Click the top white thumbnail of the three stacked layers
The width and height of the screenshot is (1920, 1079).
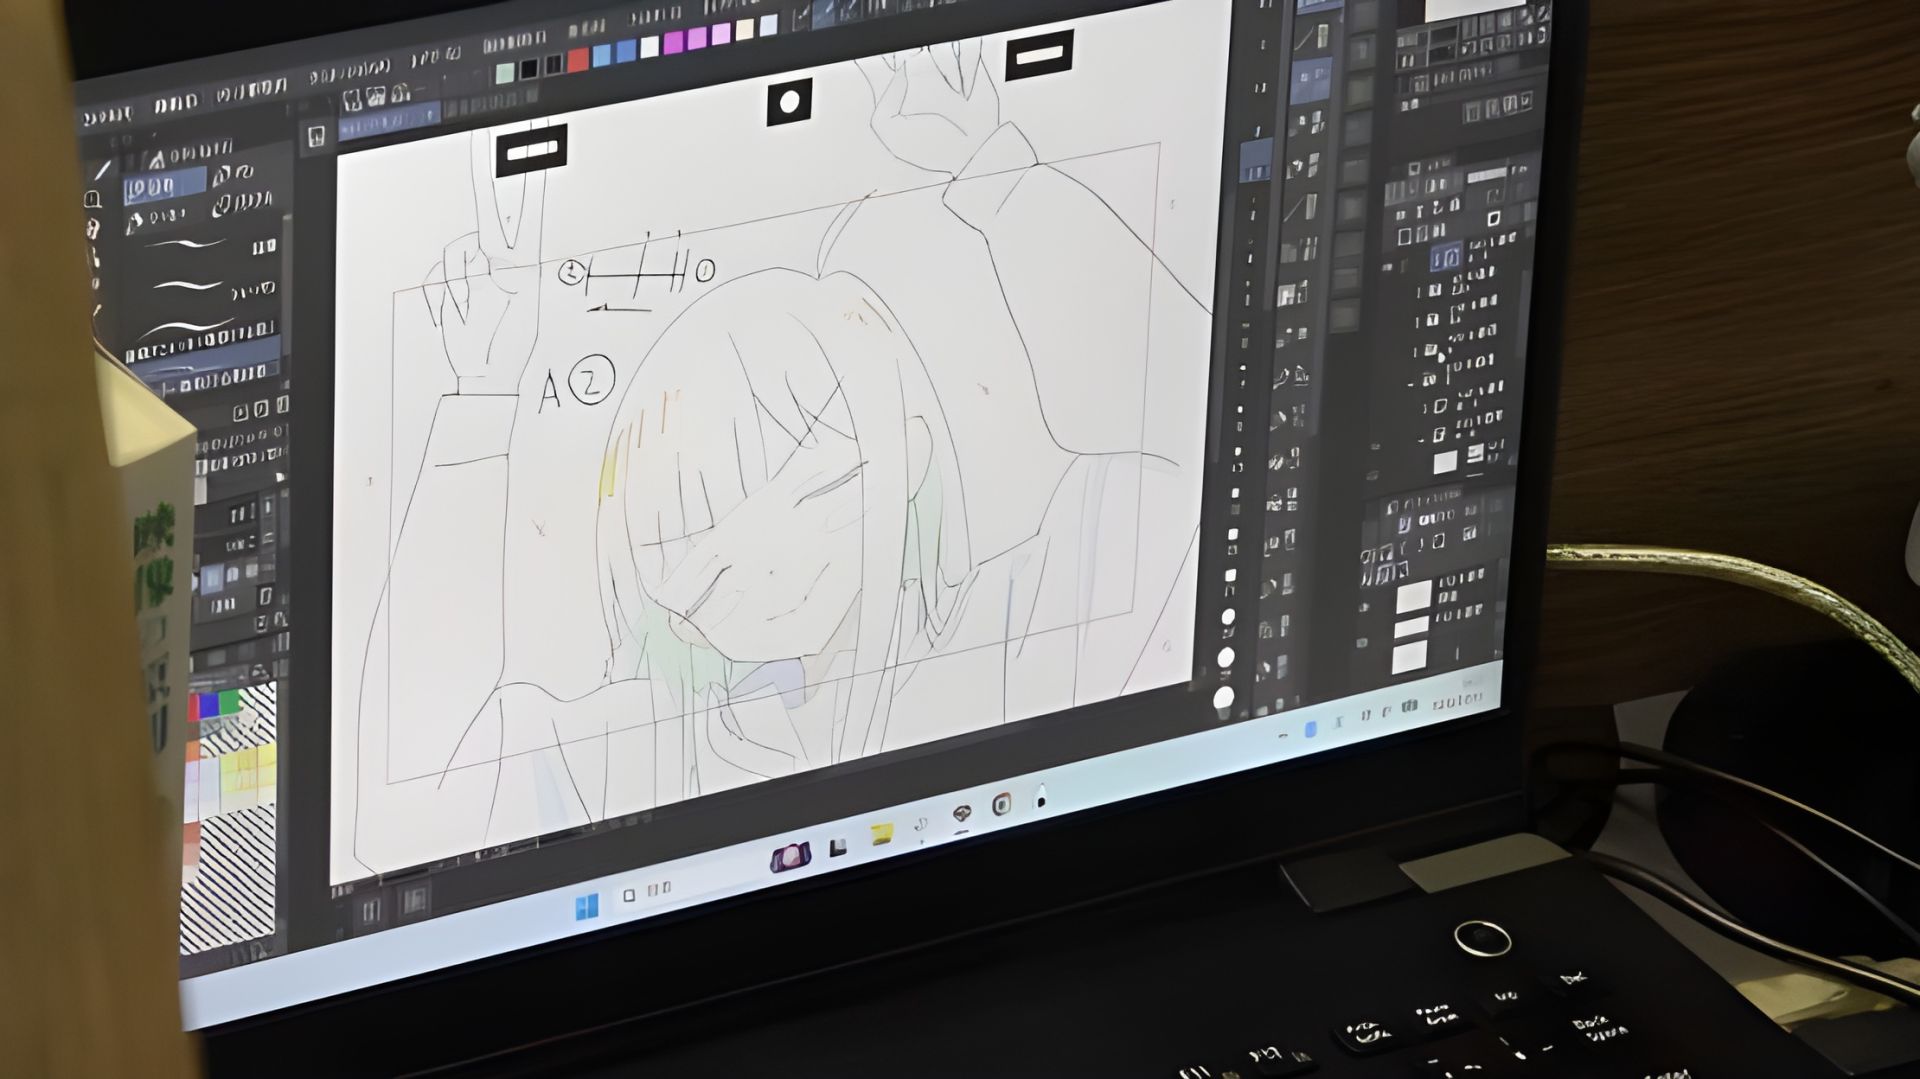point(1413,597)
